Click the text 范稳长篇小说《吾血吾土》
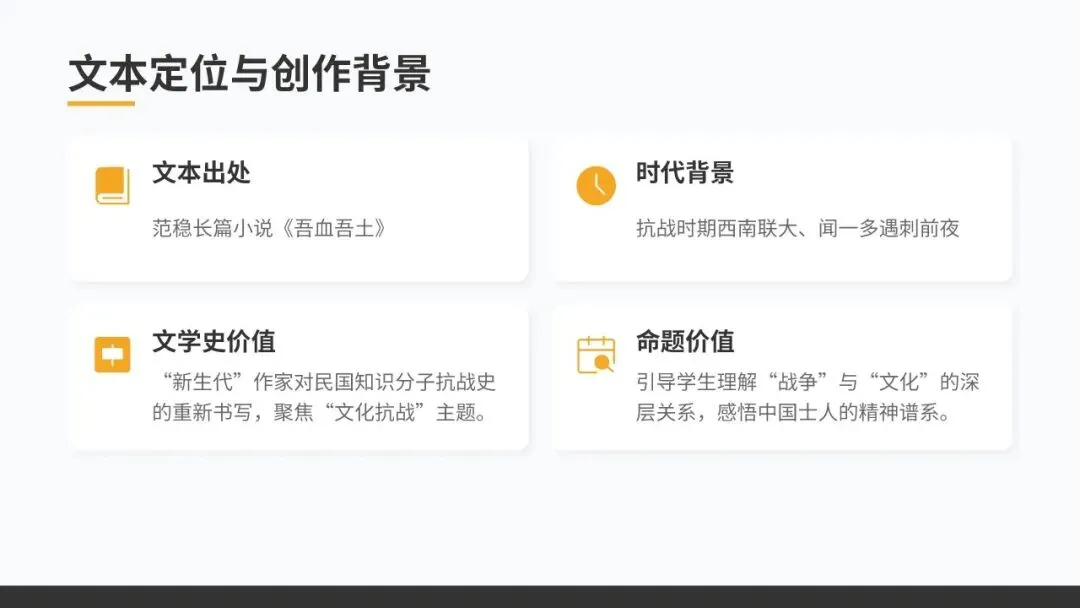Viewport: 1080px width, 608px height. click(x=271, y=228)
